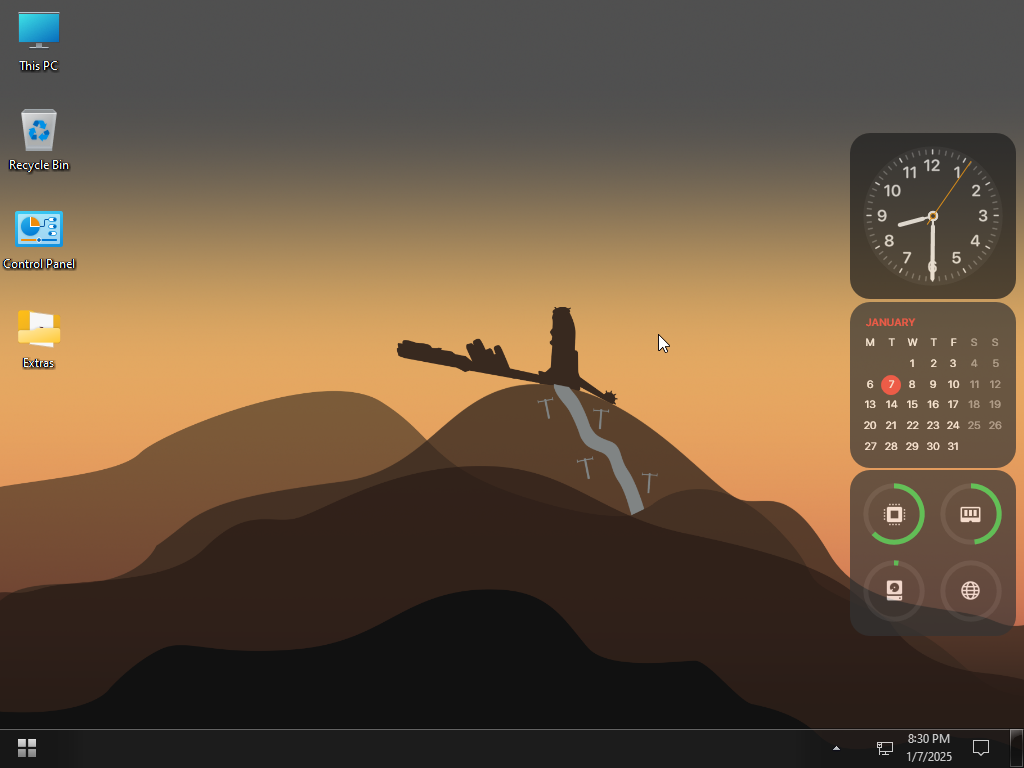Select day 1 in the calendar widget
Image resolution: width=1024 pixels, height=768 pixels.
[912, 364]
